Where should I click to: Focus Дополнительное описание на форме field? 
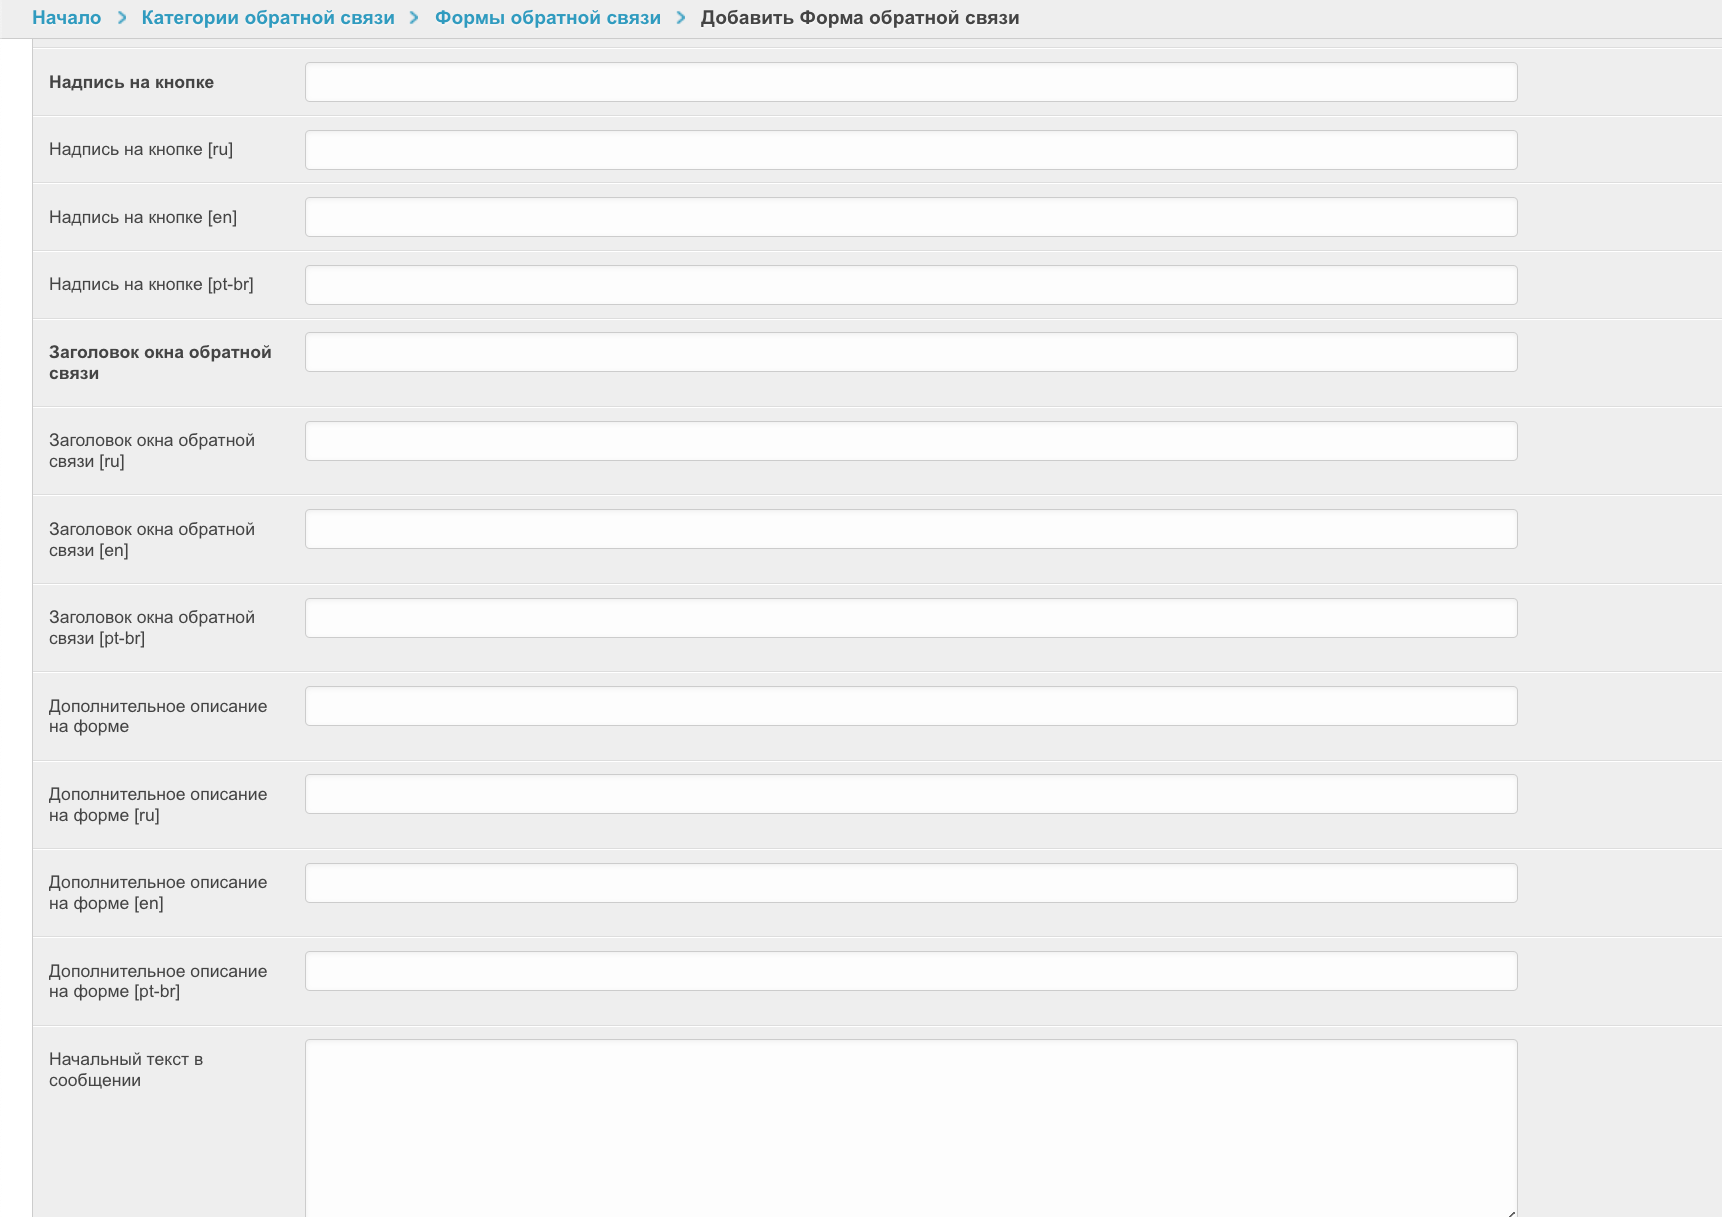point(910,706)
